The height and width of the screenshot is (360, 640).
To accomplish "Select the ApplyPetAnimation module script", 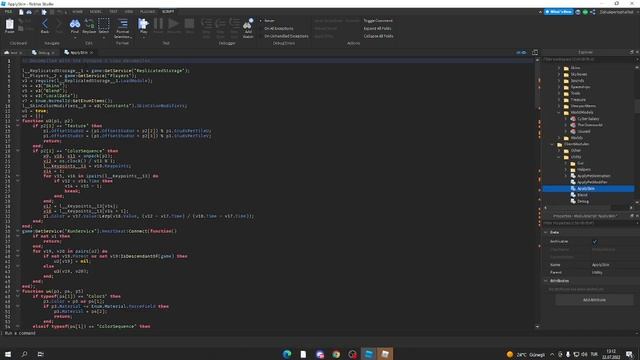I will [593, 176].
